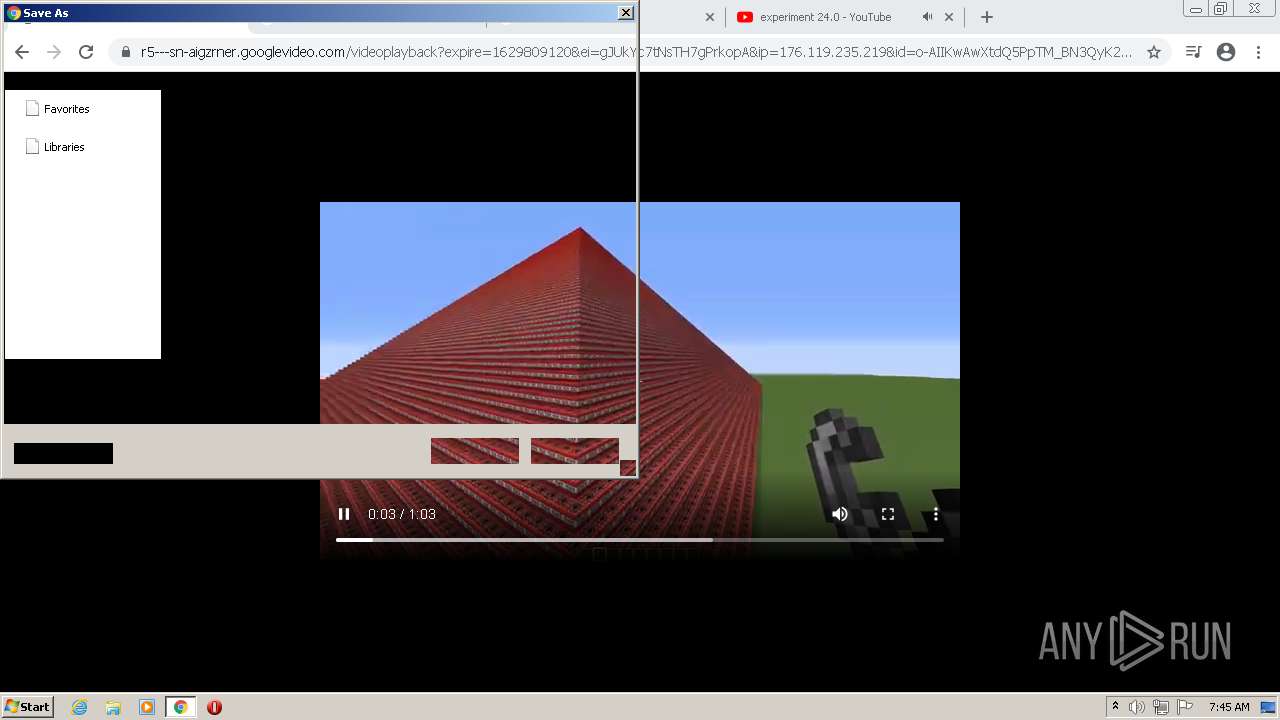Close the Save As dialog
Image resolution: width=1280 pixels, height=720 pixels.
626,13
